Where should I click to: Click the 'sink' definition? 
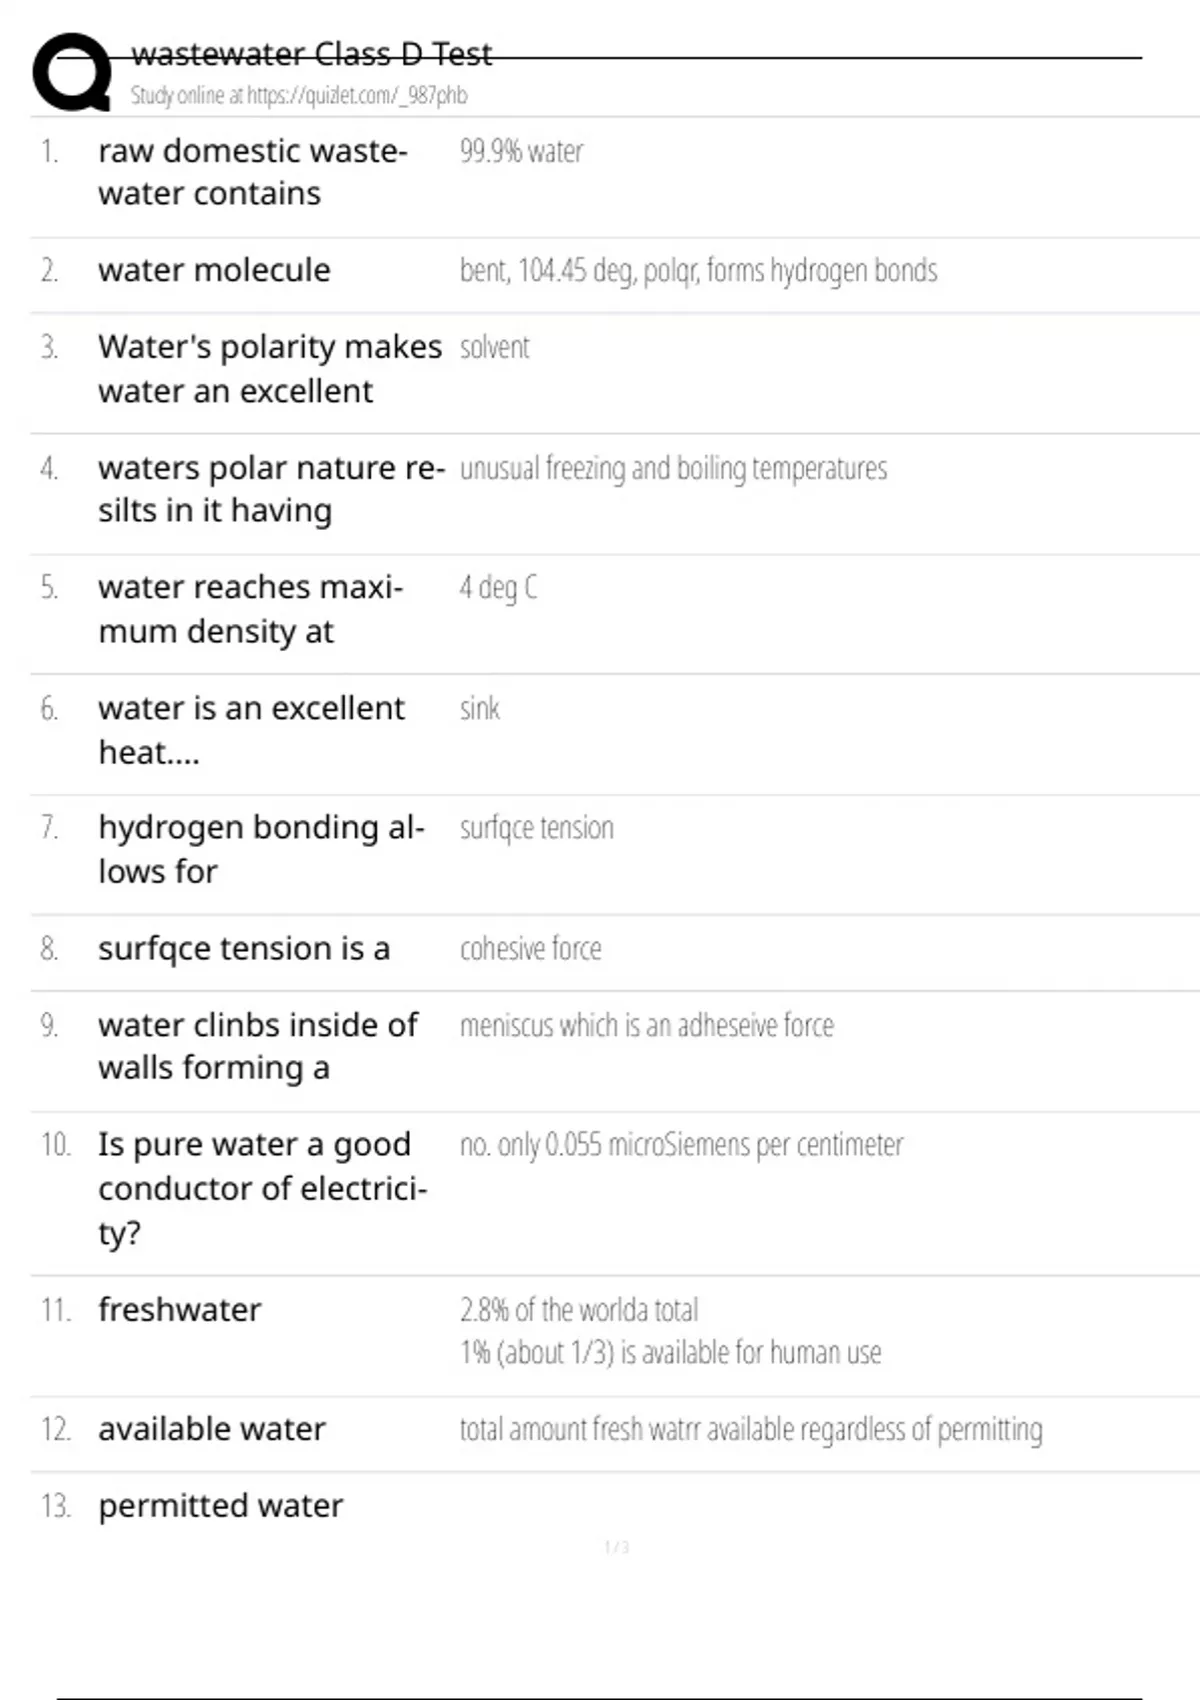pyautogui.click(x=479, y=709)
